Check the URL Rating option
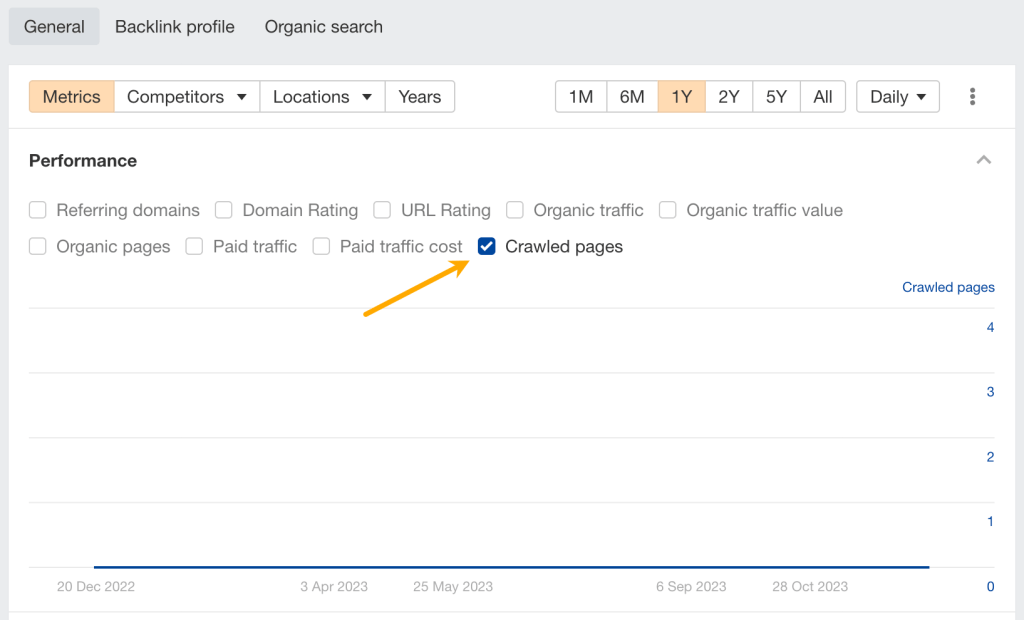Viewport: 1024px width, 620px height. [382, 210]
